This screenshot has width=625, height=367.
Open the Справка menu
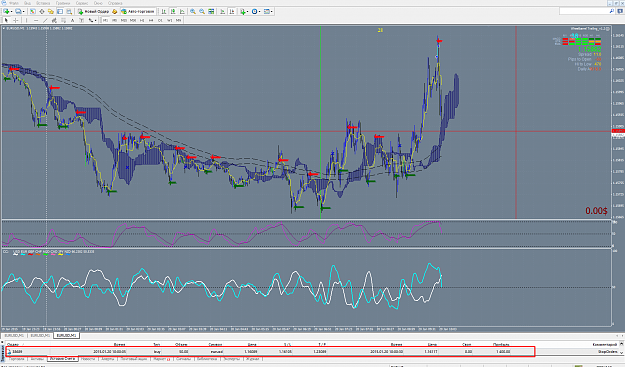pos(115,3)
